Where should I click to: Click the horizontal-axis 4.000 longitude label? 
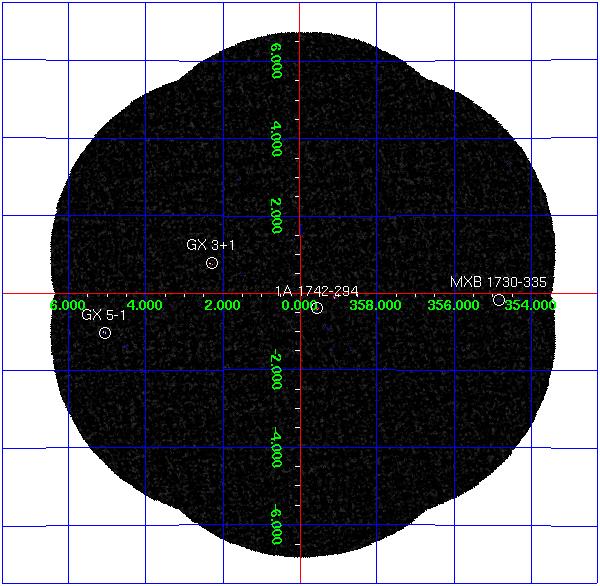[x=144, y=305]
